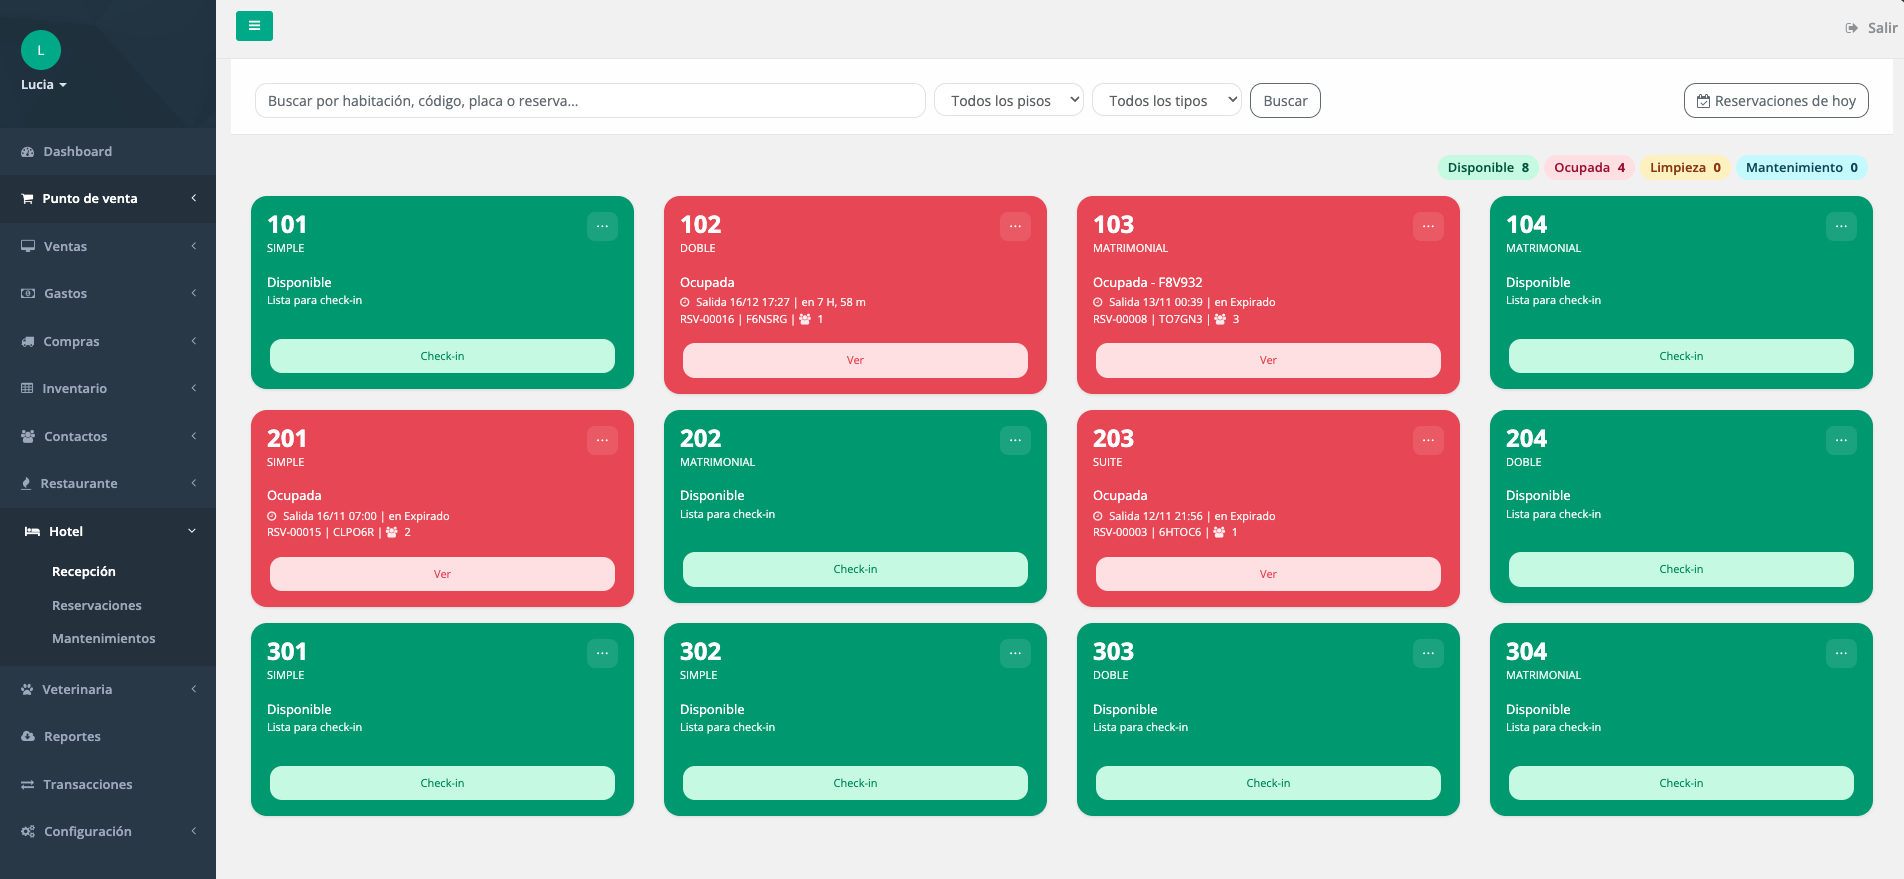Click the Contactos people icon
Image resolution: width=1904 pixels, height=879 pixels.
pos(28,436)
